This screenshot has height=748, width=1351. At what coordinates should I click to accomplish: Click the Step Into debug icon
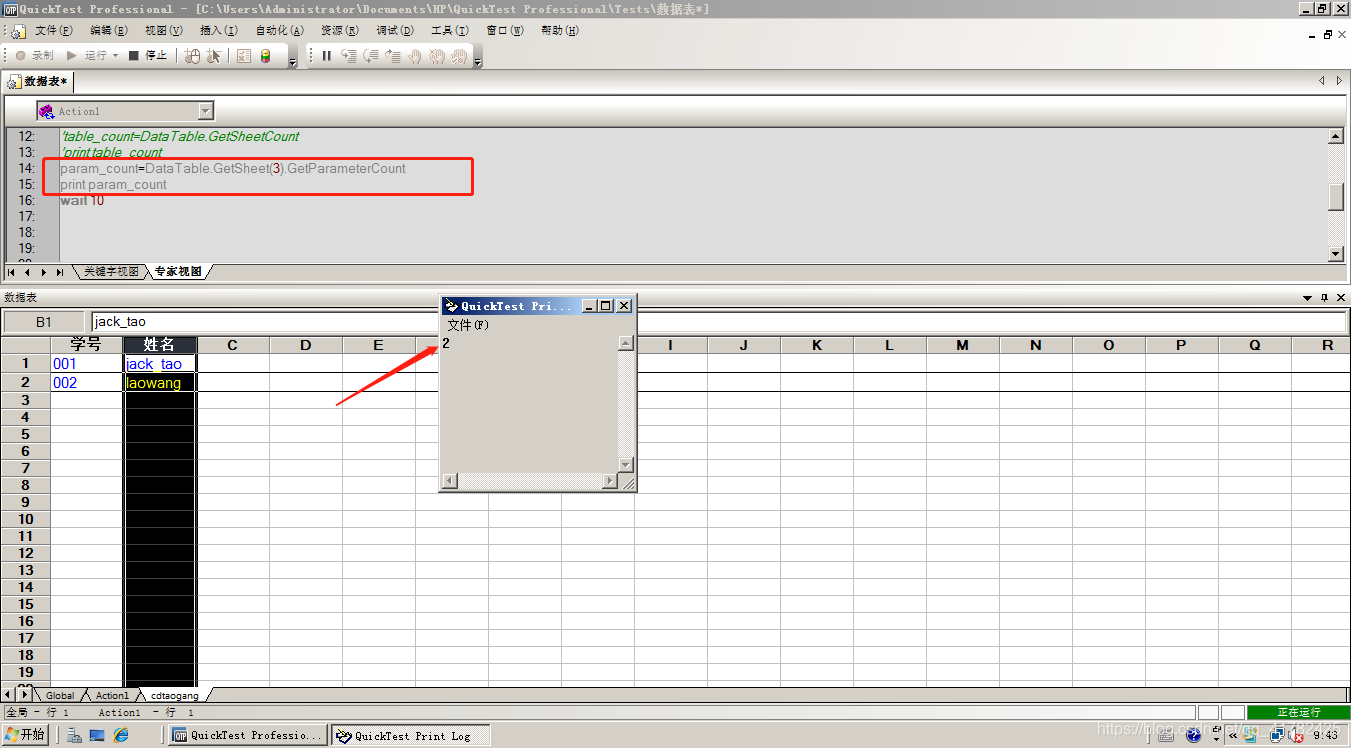pos(349,56)
